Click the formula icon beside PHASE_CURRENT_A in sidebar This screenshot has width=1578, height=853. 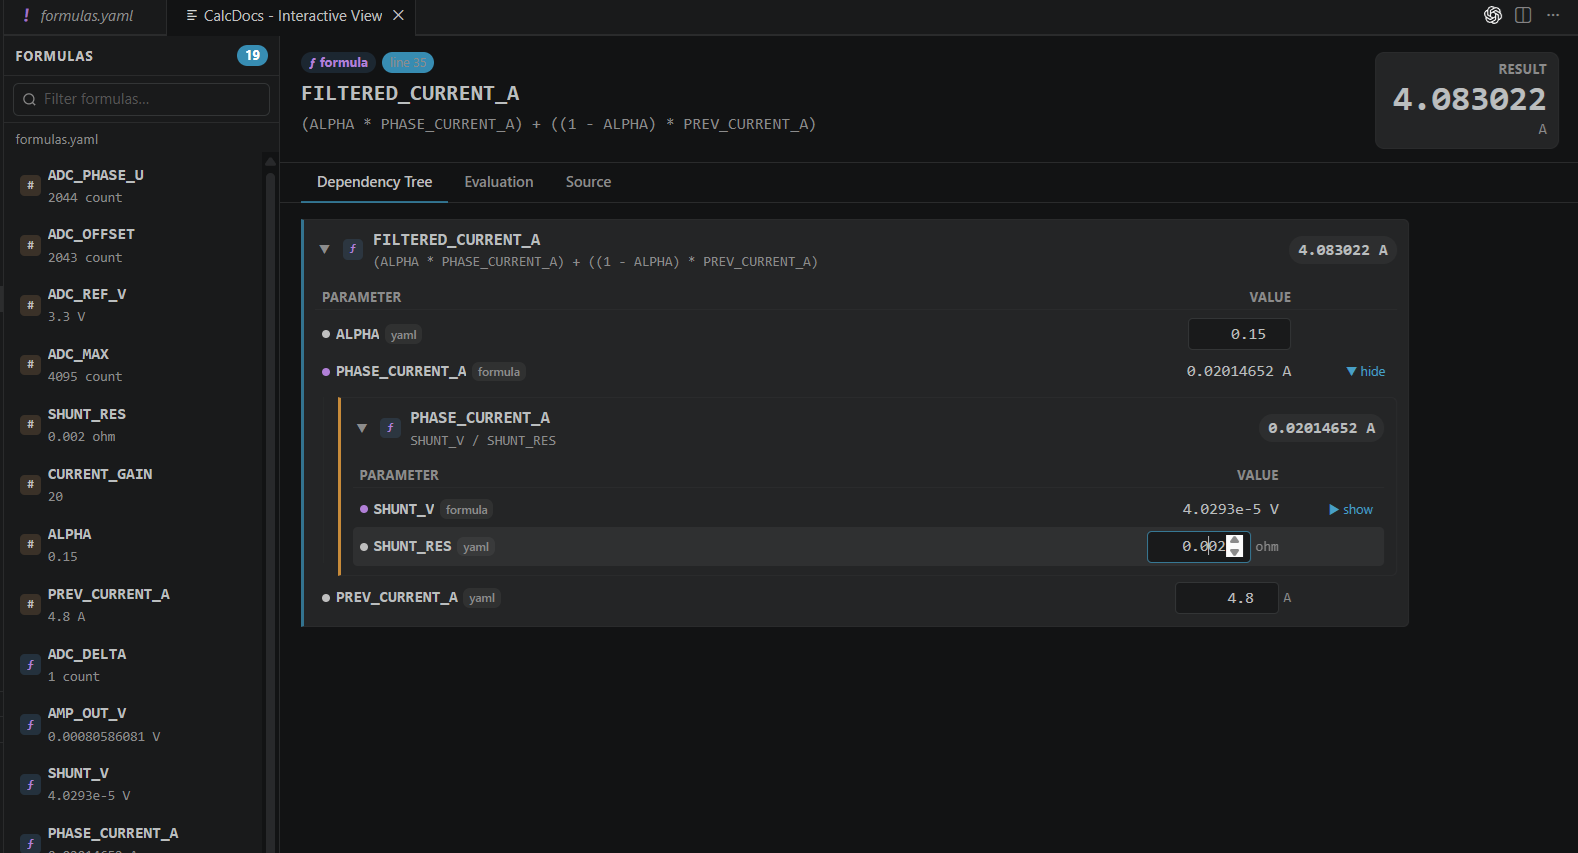pyautogui.click(x=31, y=843)
